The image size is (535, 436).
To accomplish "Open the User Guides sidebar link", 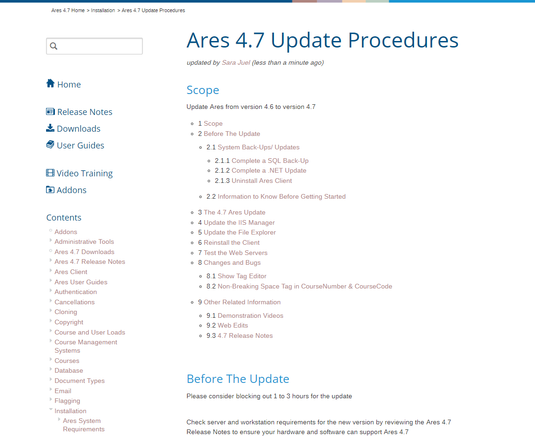I will tap(81, 145).
